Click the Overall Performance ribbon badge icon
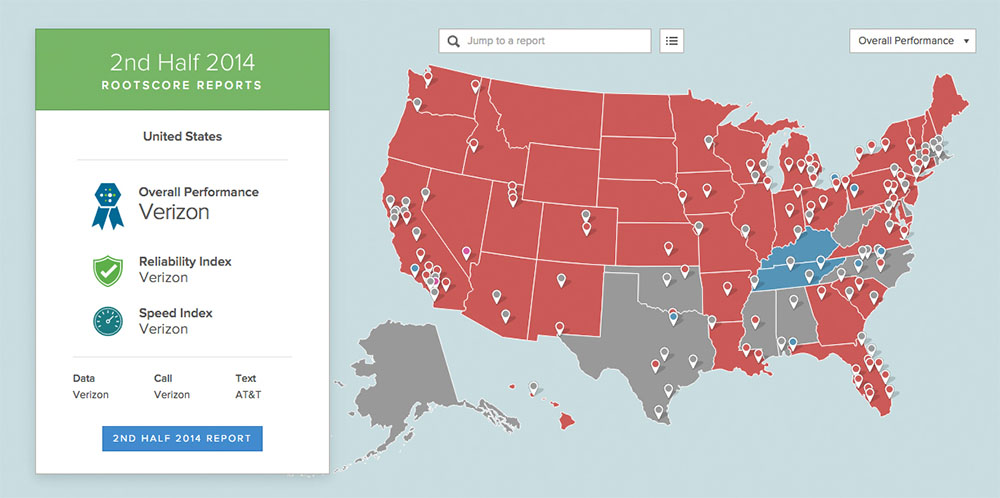The height and width of the screenshot is (498, 1000). pyautogui.click(x=105, y=205)
